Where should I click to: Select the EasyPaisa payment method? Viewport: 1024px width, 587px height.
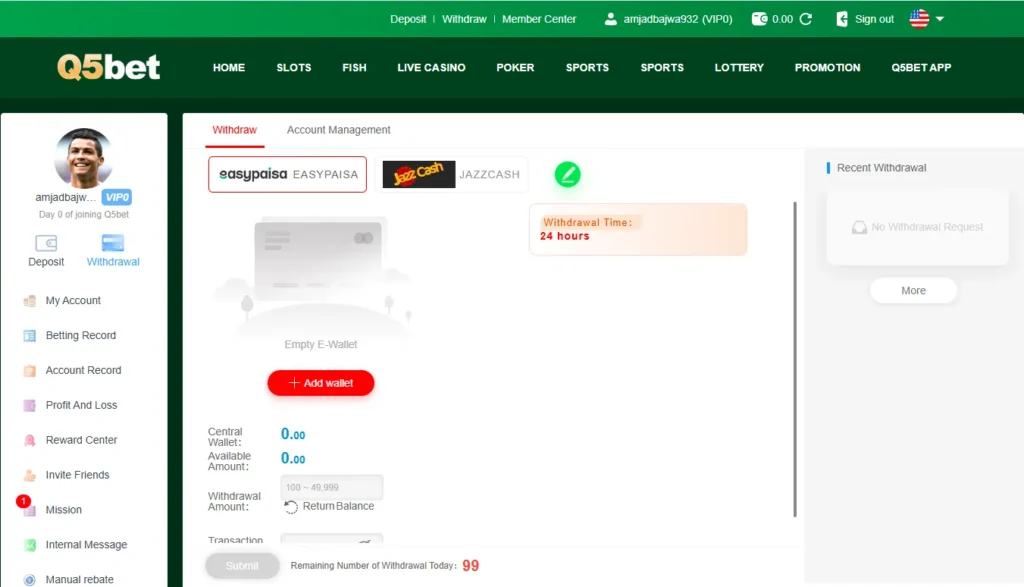287,174
